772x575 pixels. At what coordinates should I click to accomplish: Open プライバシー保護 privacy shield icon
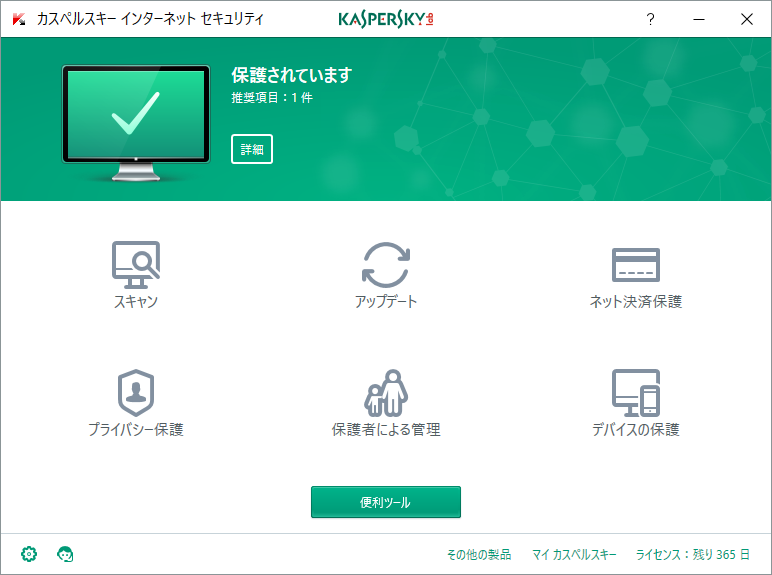[x=136, y=392]
